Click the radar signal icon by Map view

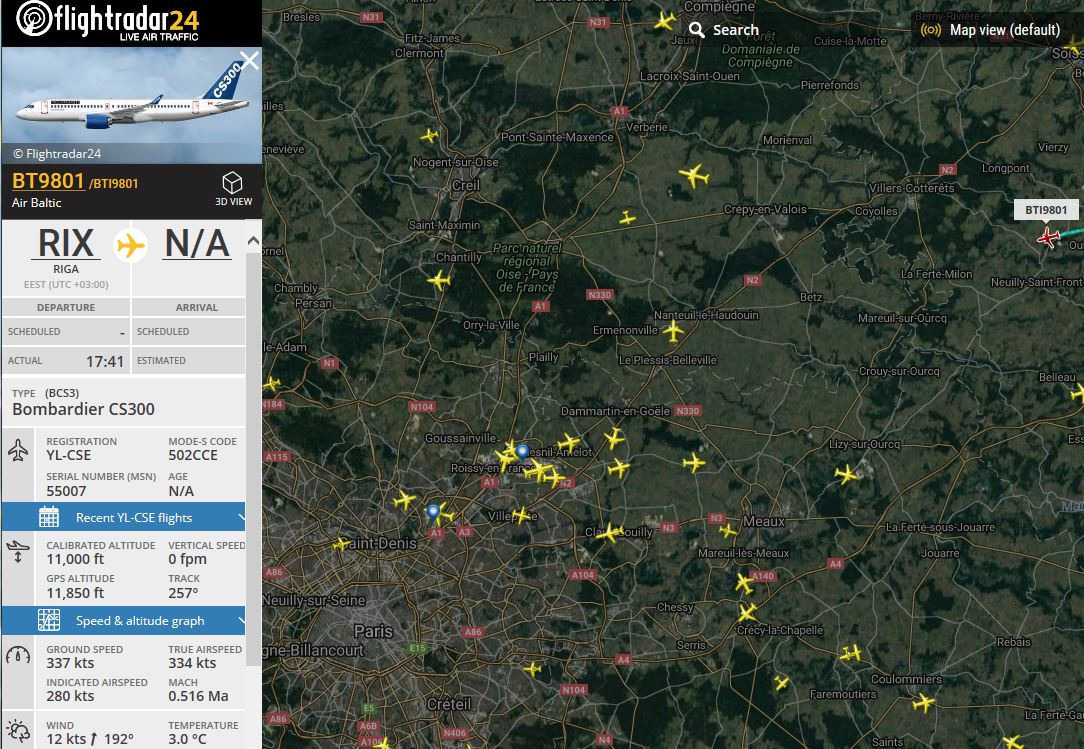[931, 30]
